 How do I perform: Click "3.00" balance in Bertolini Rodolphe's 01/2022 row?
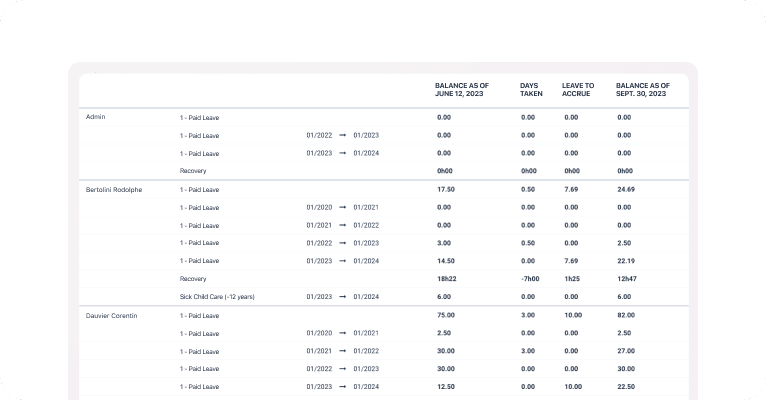[x=444, y=243]
